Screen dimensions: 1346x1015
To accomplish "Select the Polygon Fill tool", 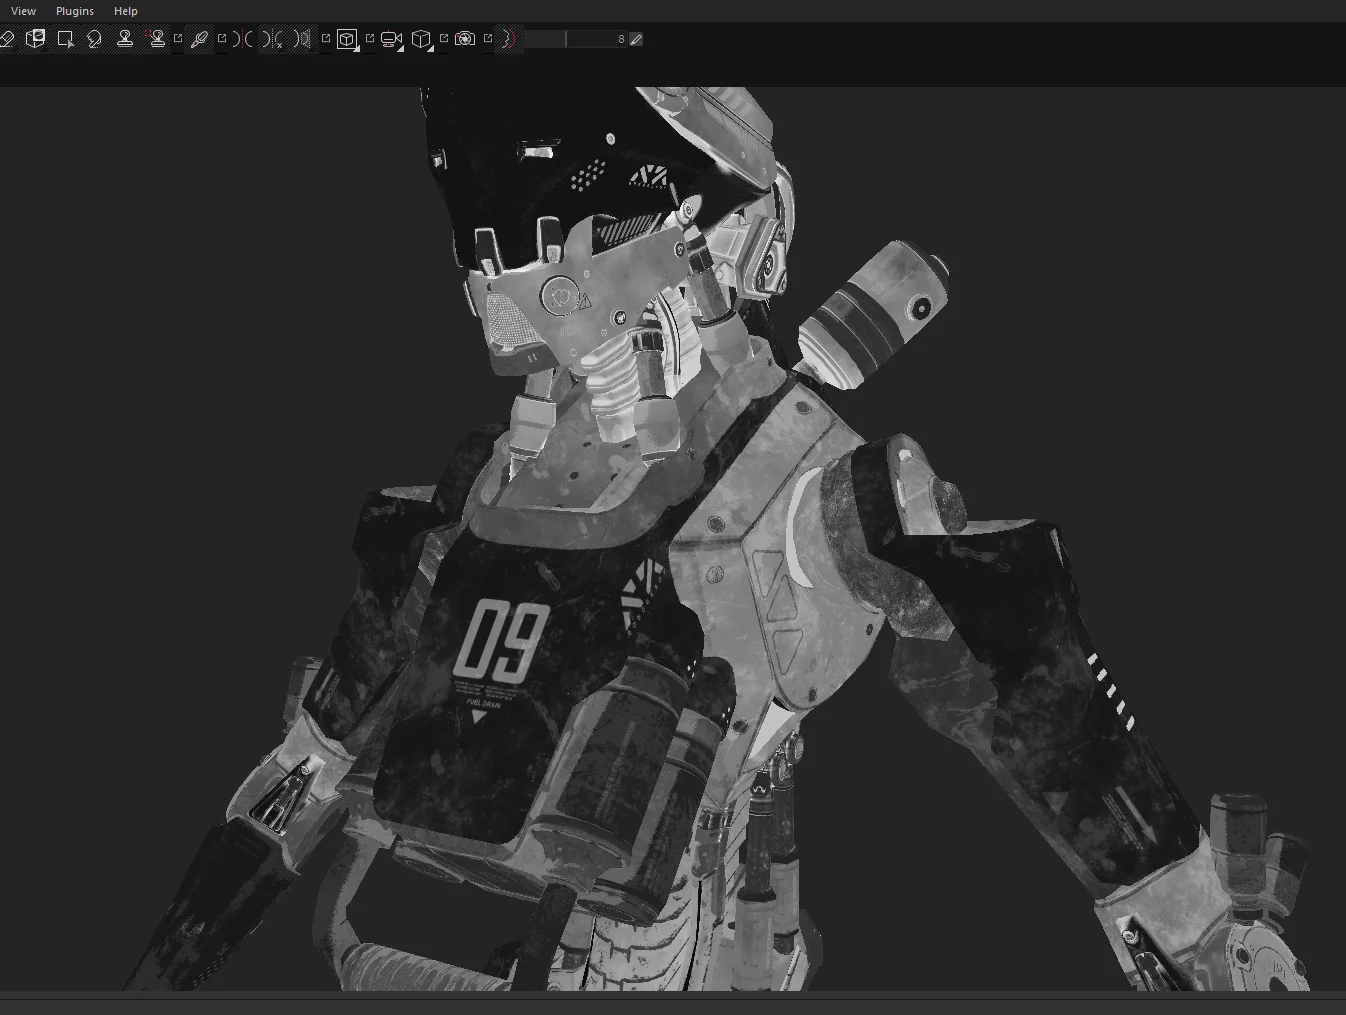I will click(66, 39).
